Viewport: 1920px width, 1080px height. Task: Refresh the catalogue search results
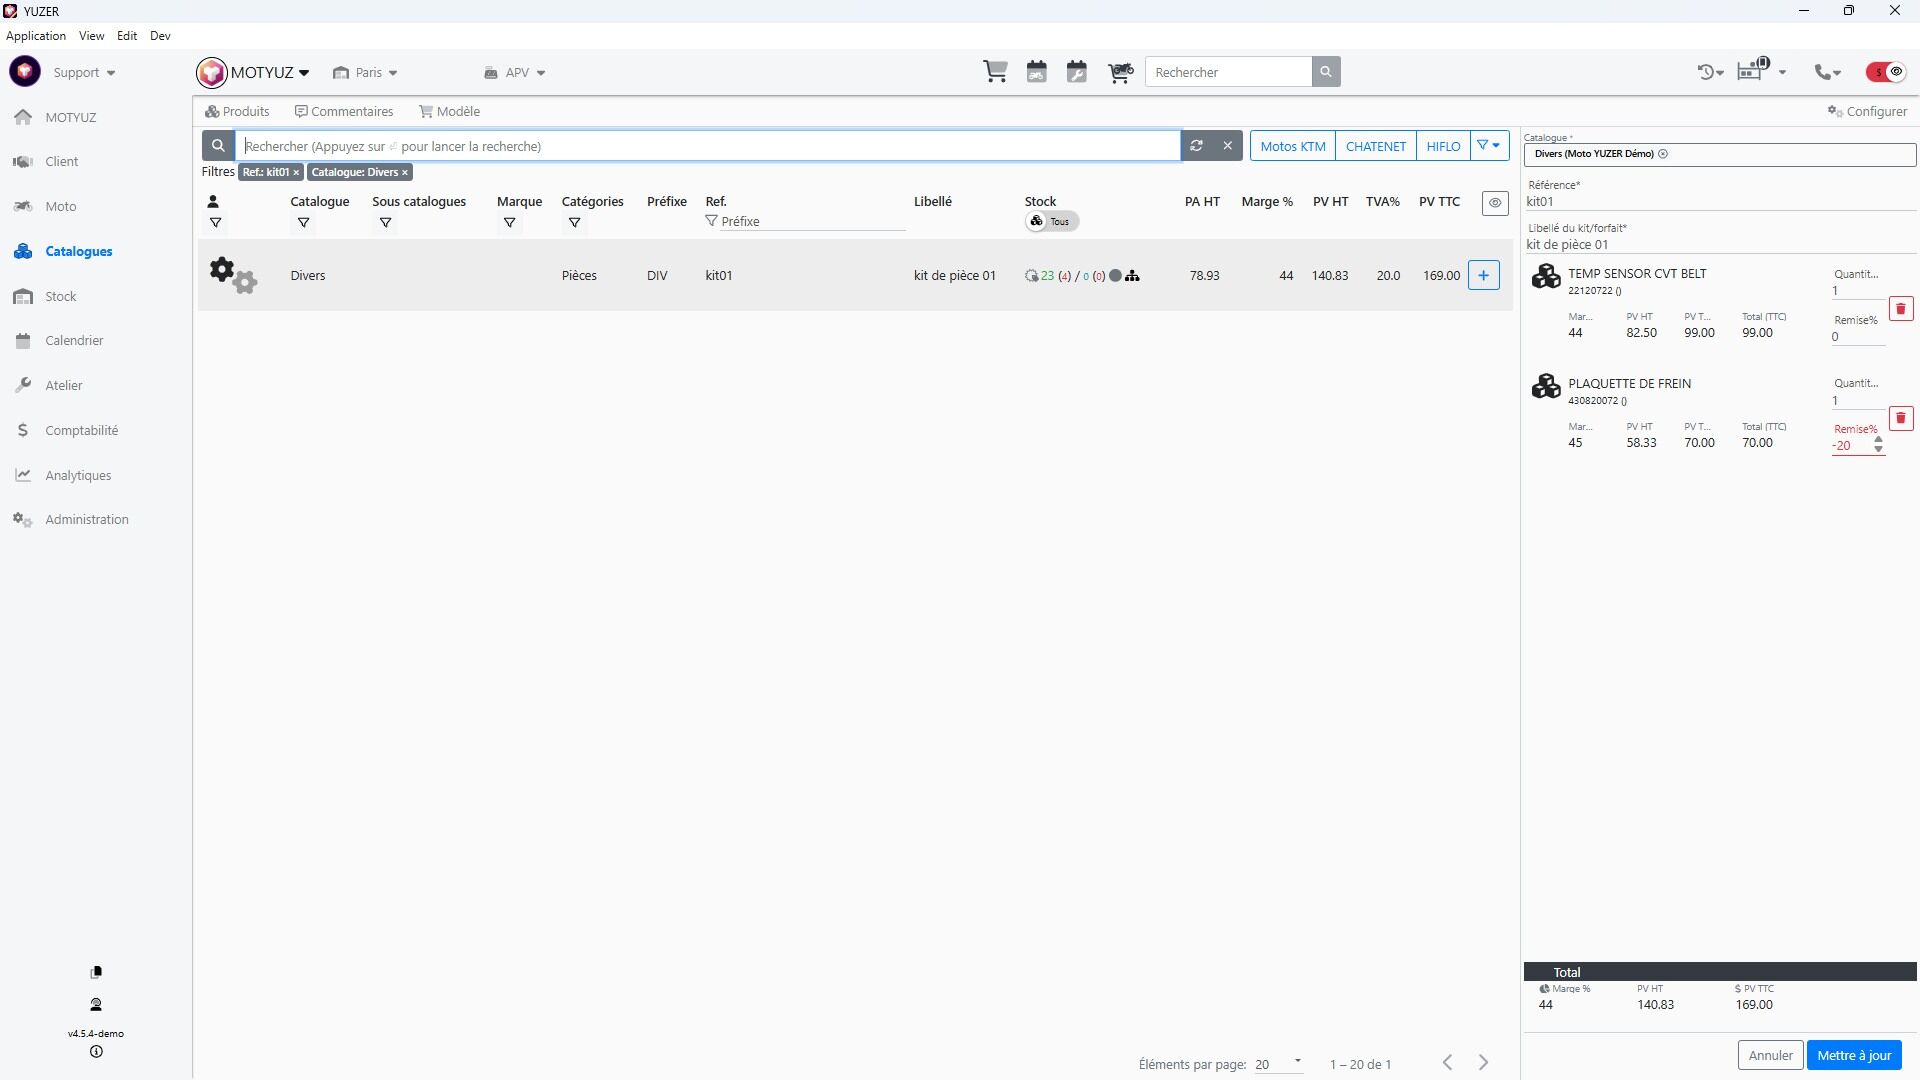[1196, 146]
